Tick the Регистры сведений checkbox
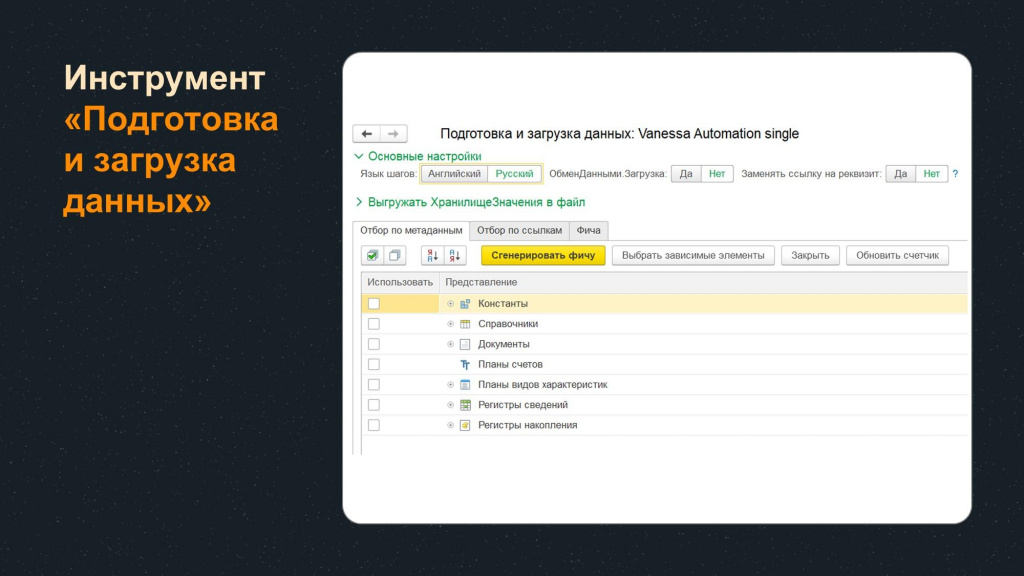 (374, 405)
